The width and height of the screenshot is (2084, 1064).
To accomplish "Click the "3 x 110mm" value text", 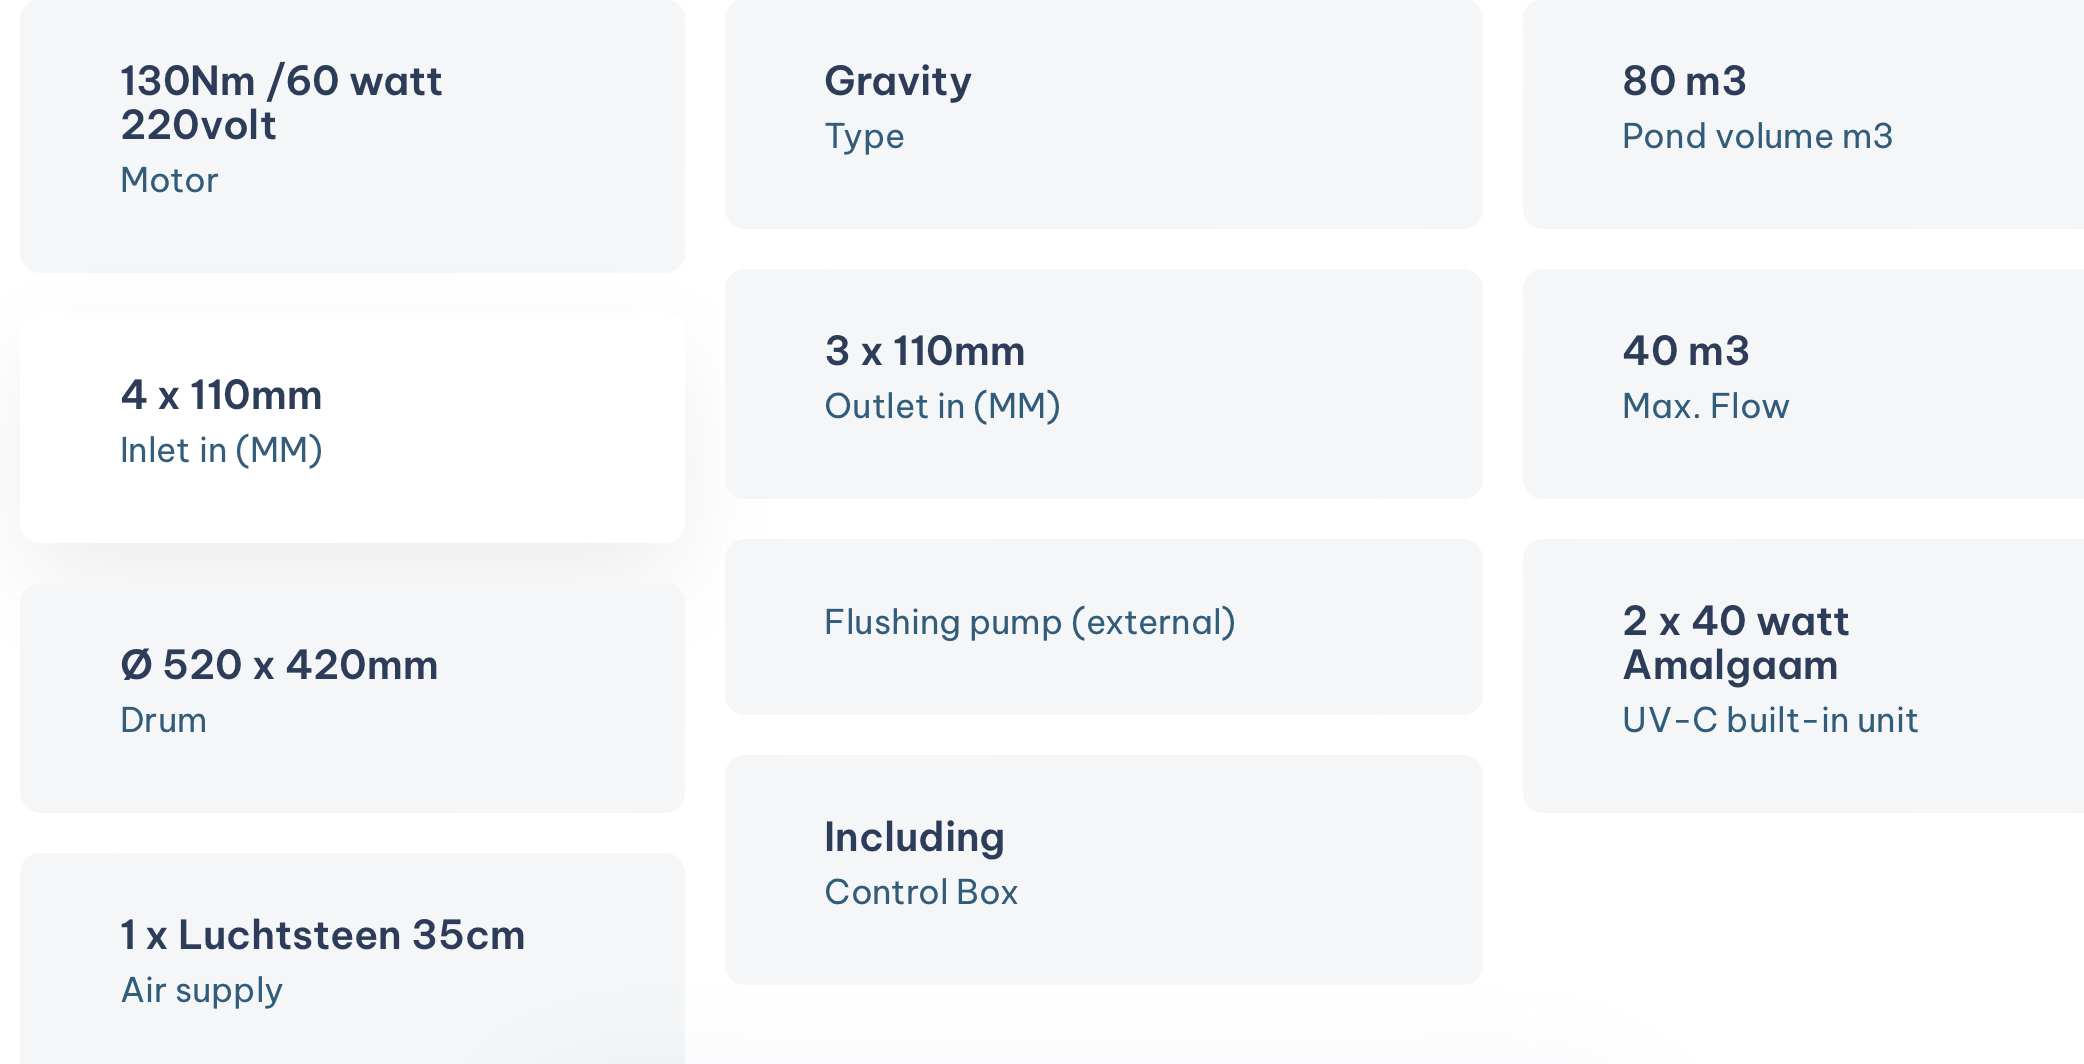I will coord(924,351).
